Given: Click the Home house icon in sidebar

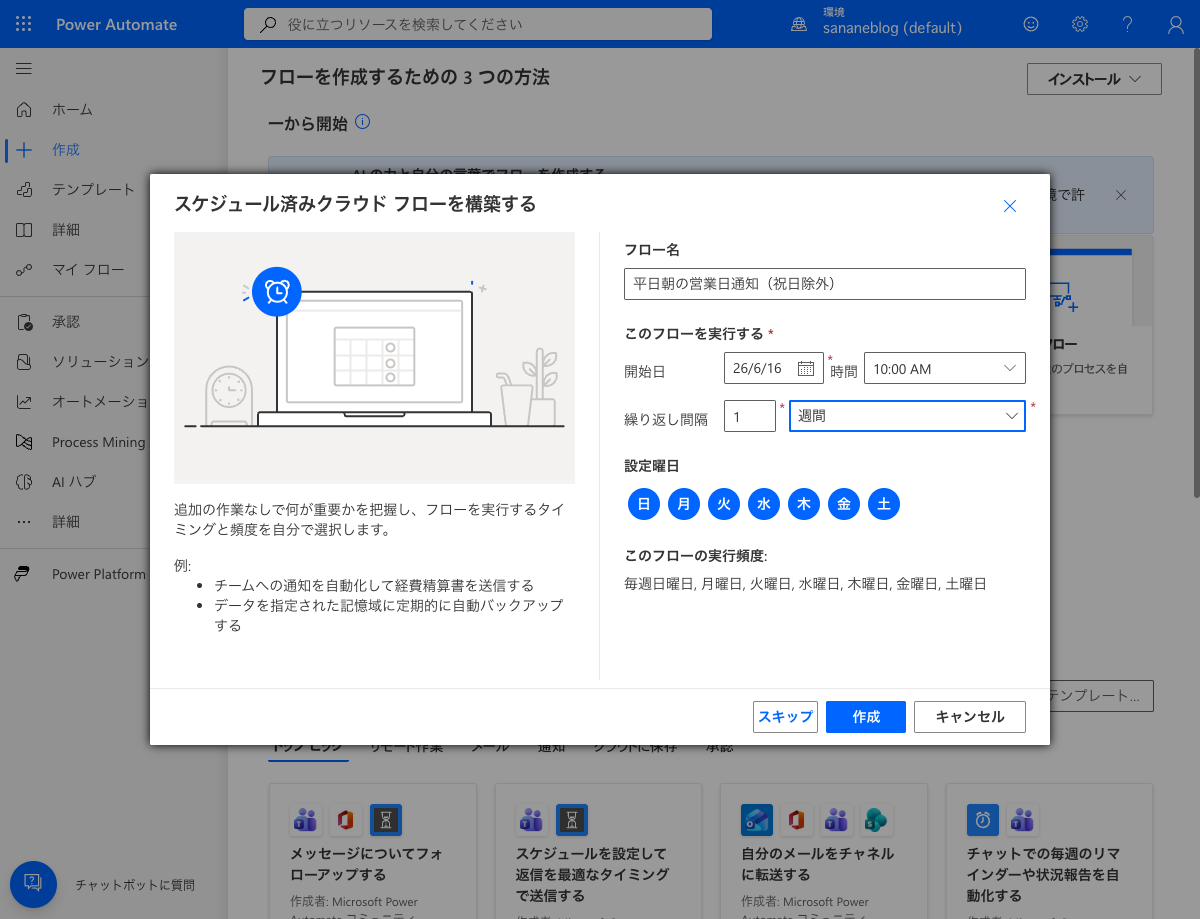Looking at the screenshot, I should 25,109.
